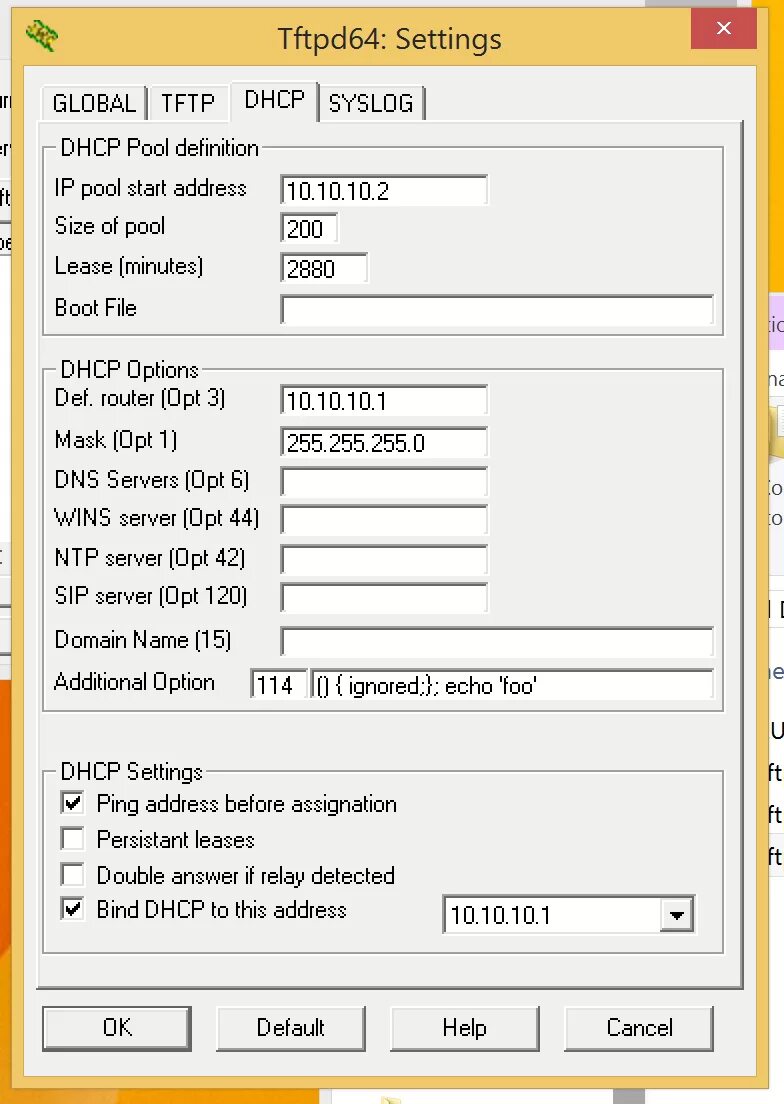This screenshot has width=784, height=1104.
Task: Click the Boot File input field
Action: [497, 310]
